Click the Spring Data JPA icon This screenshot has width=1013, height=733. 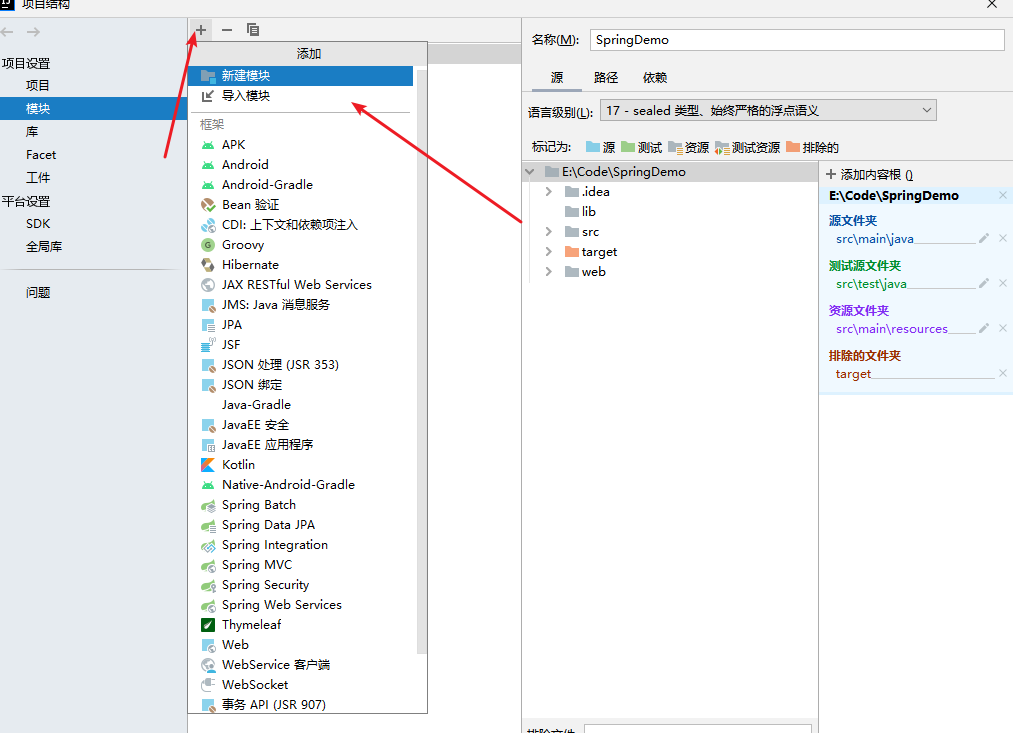tap(208, 525)
